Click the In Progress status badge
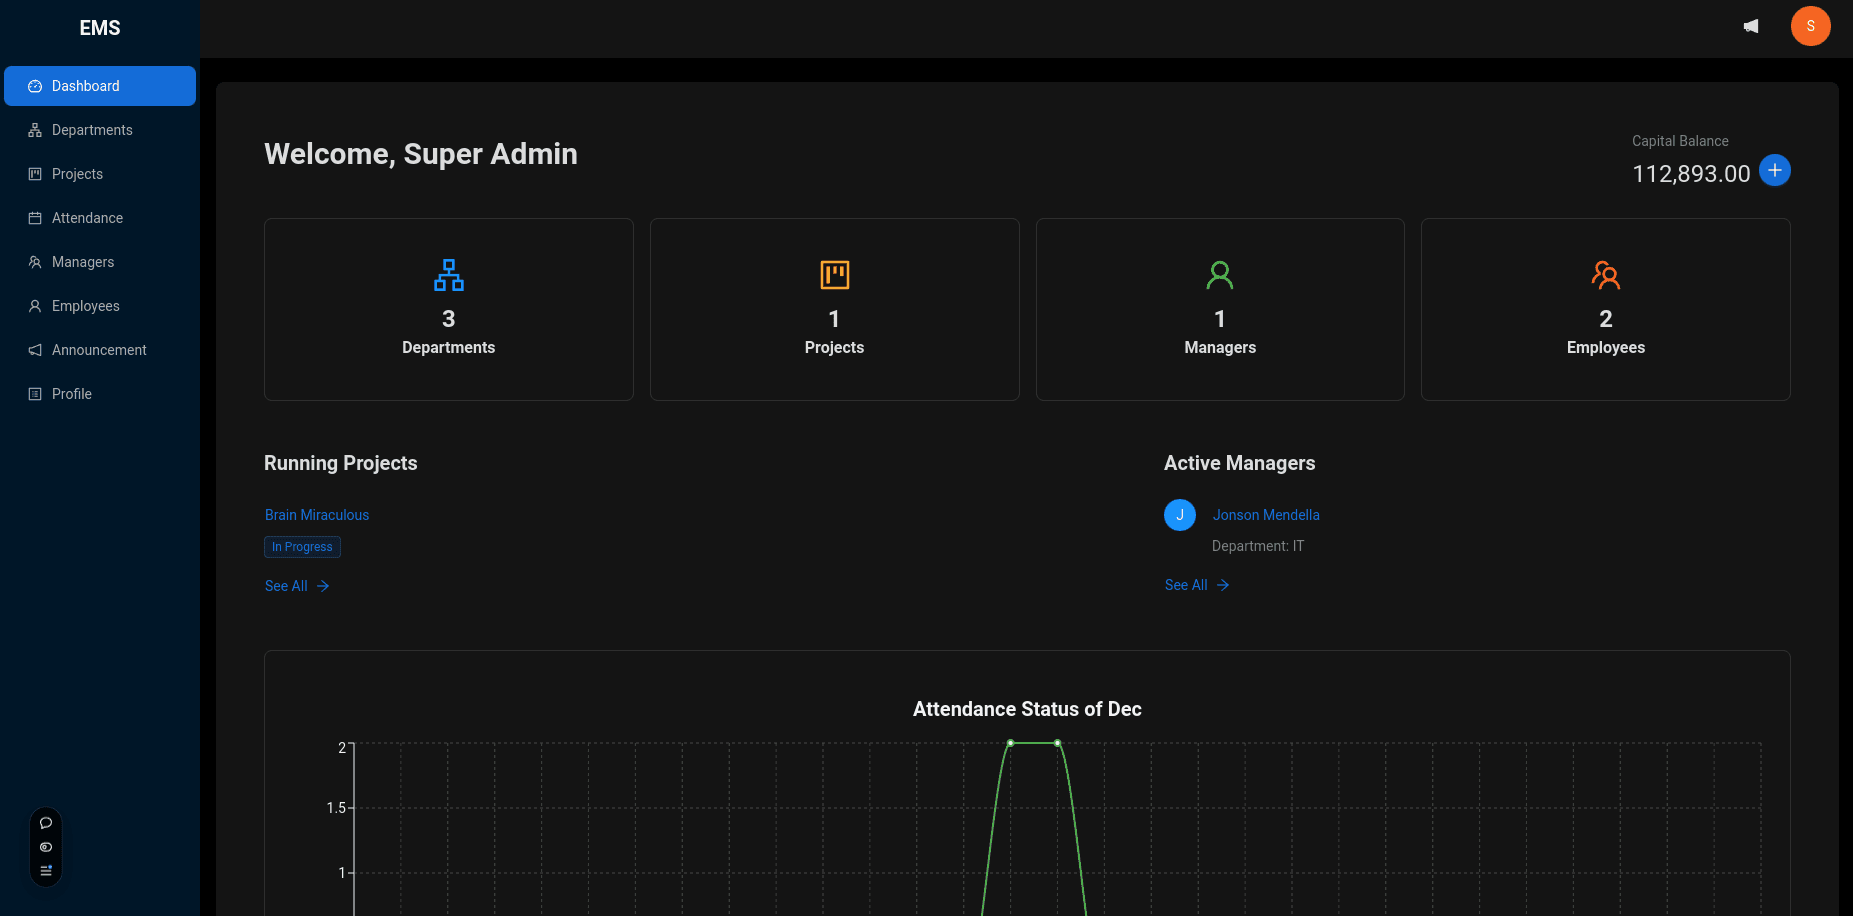The height and width of the screenshot is (916, 1853). (302, 547)
